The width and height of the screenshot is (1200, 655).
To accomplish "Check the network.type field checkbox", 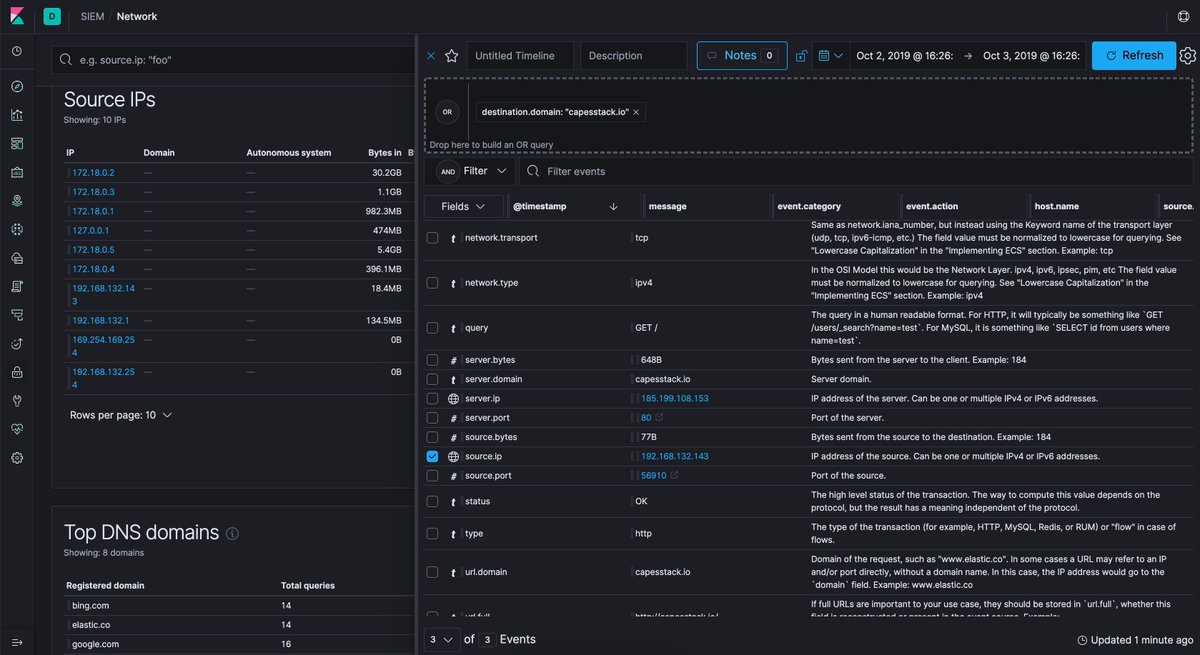I will coord(432,283).
